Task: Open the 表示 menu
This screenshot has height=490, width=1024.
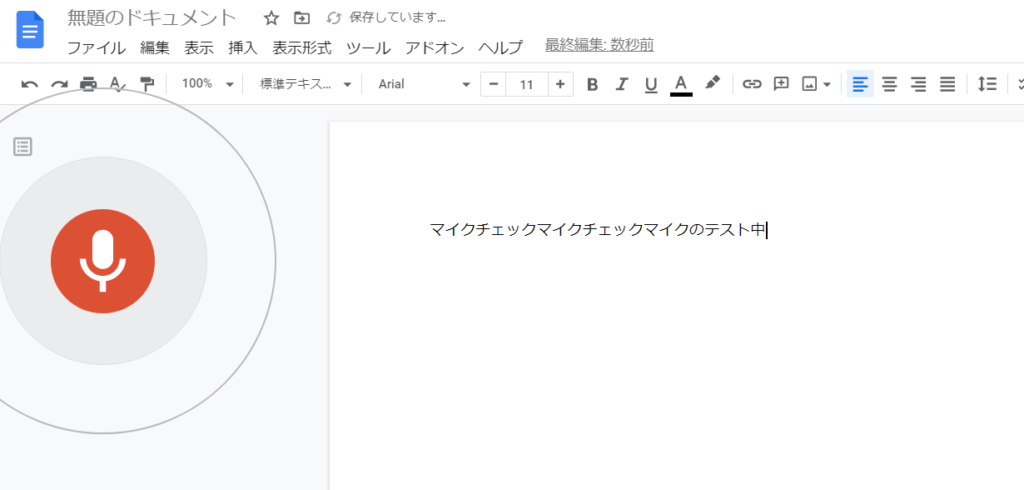Action: pos(199,48)
